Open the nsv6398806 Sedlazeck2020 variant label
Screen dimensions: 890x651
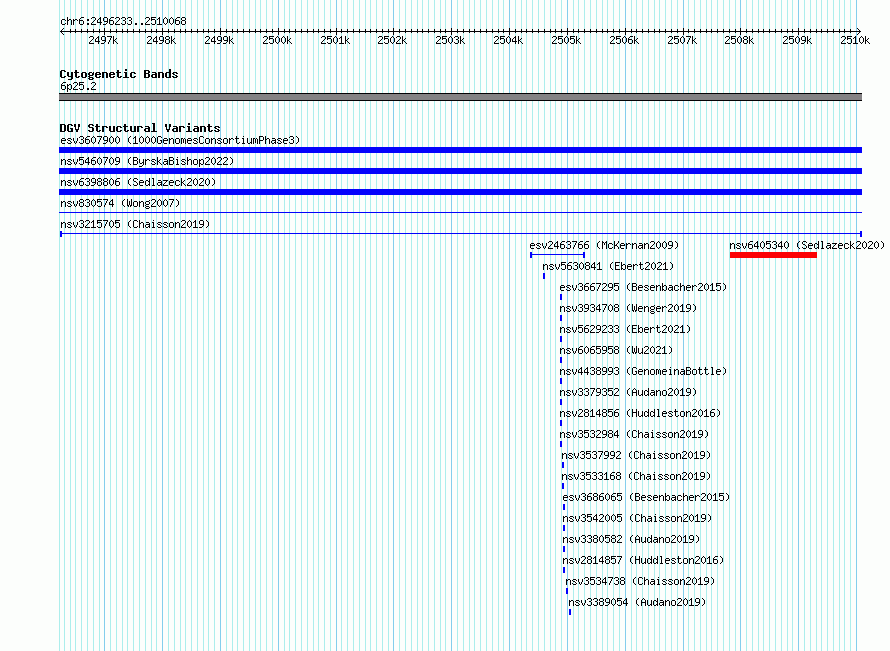(x=138, y=182)
